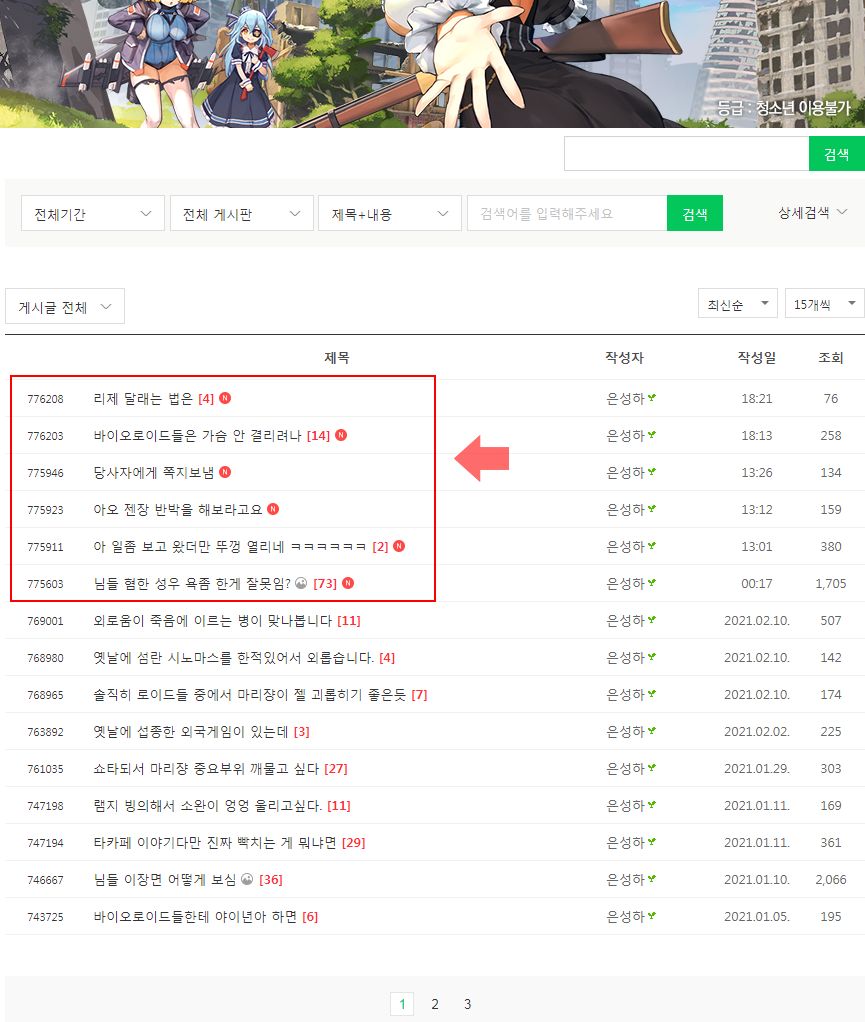The width and height of the screenshot is (865, 1022).
Task: Click the green sprout icon beside author of post 769001
Action: click(x=652, y=620)
